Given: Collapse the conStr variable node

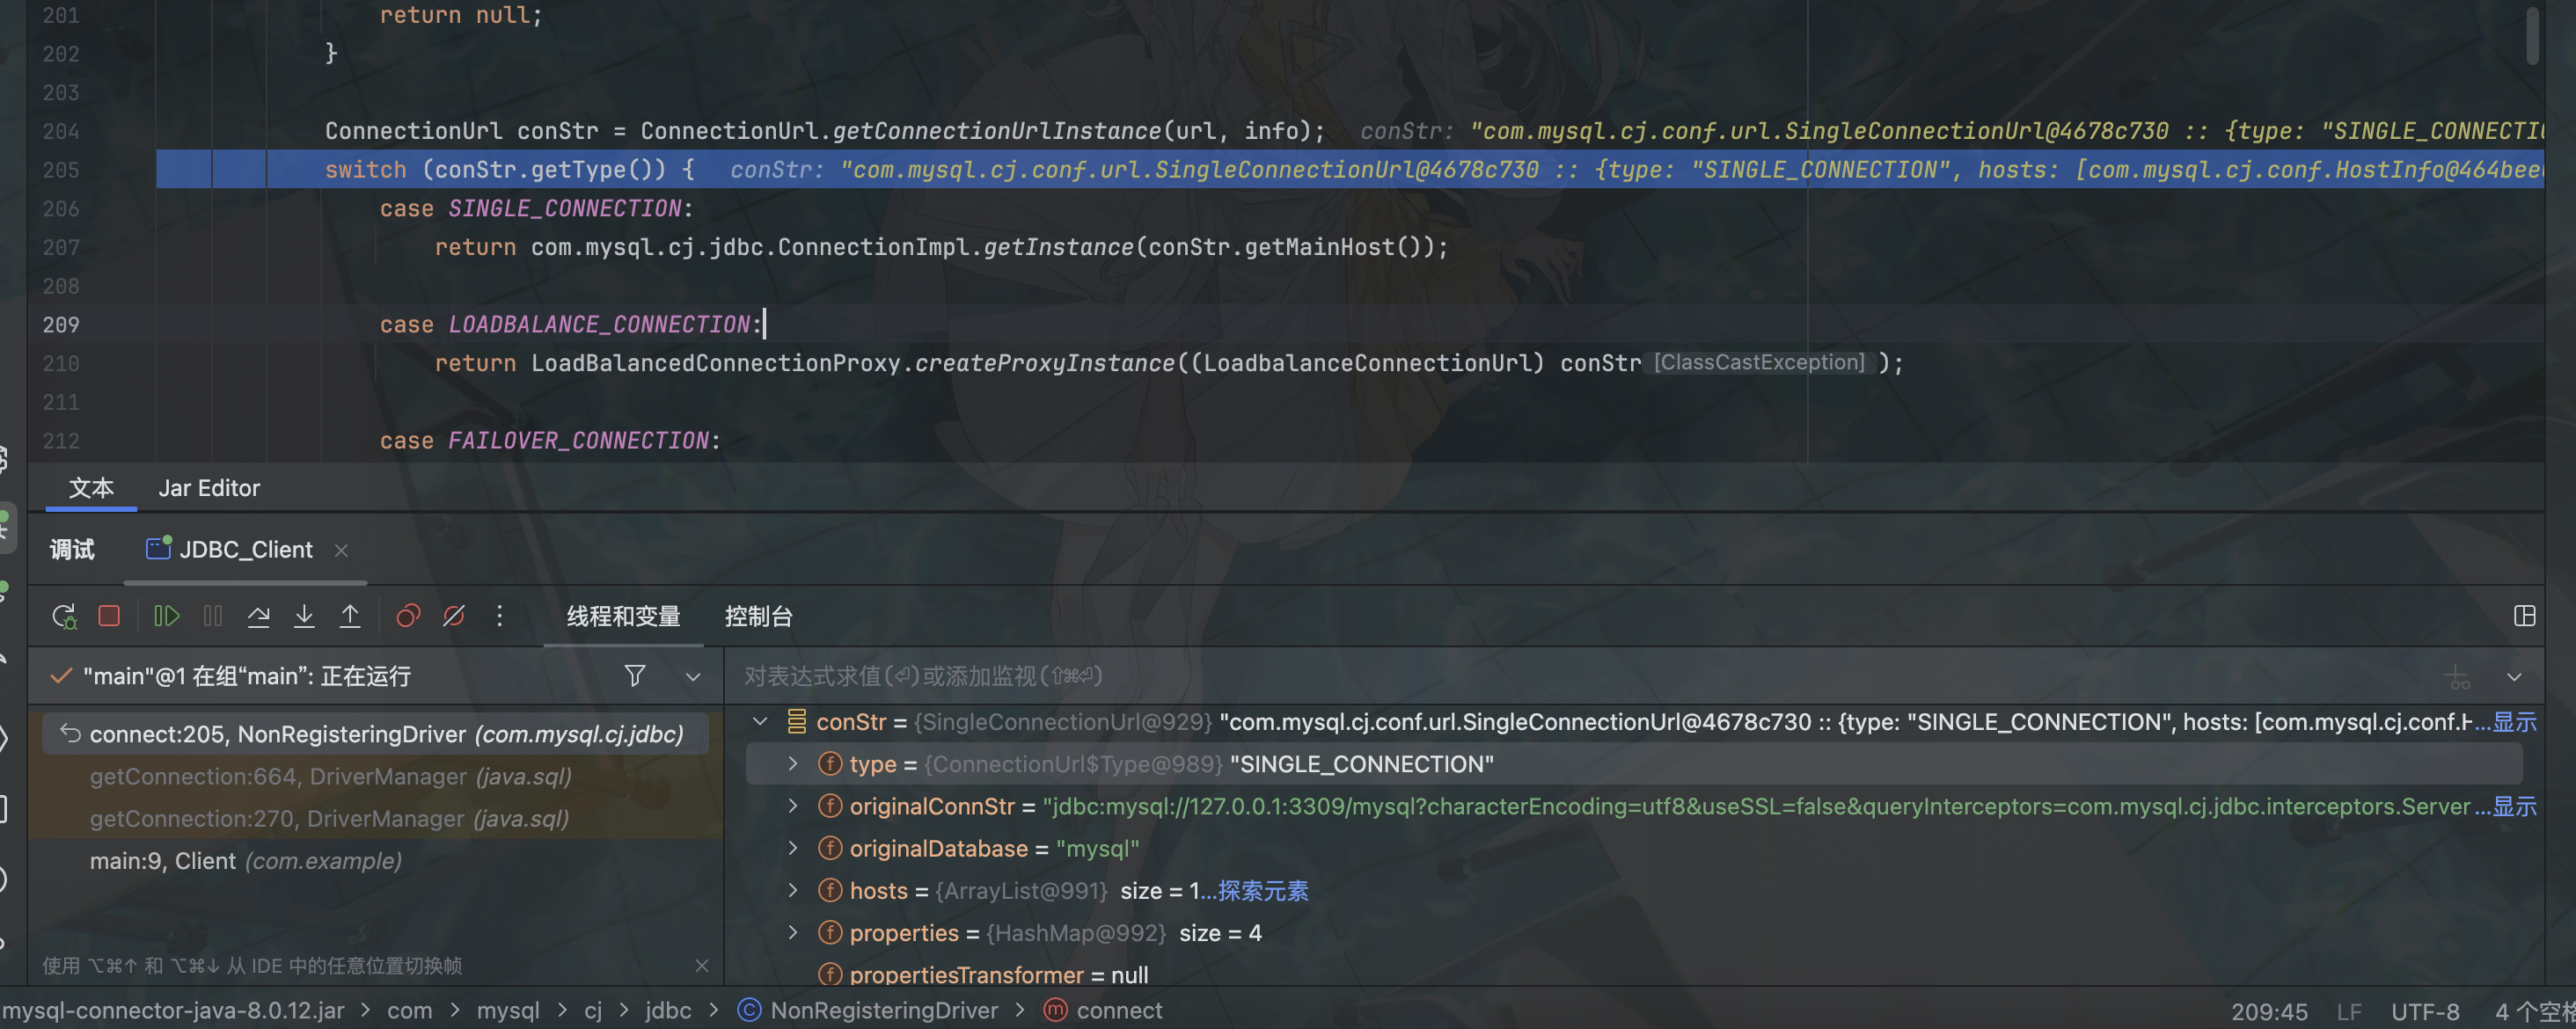Looking at the screenshot, I should tap(760, 722).
